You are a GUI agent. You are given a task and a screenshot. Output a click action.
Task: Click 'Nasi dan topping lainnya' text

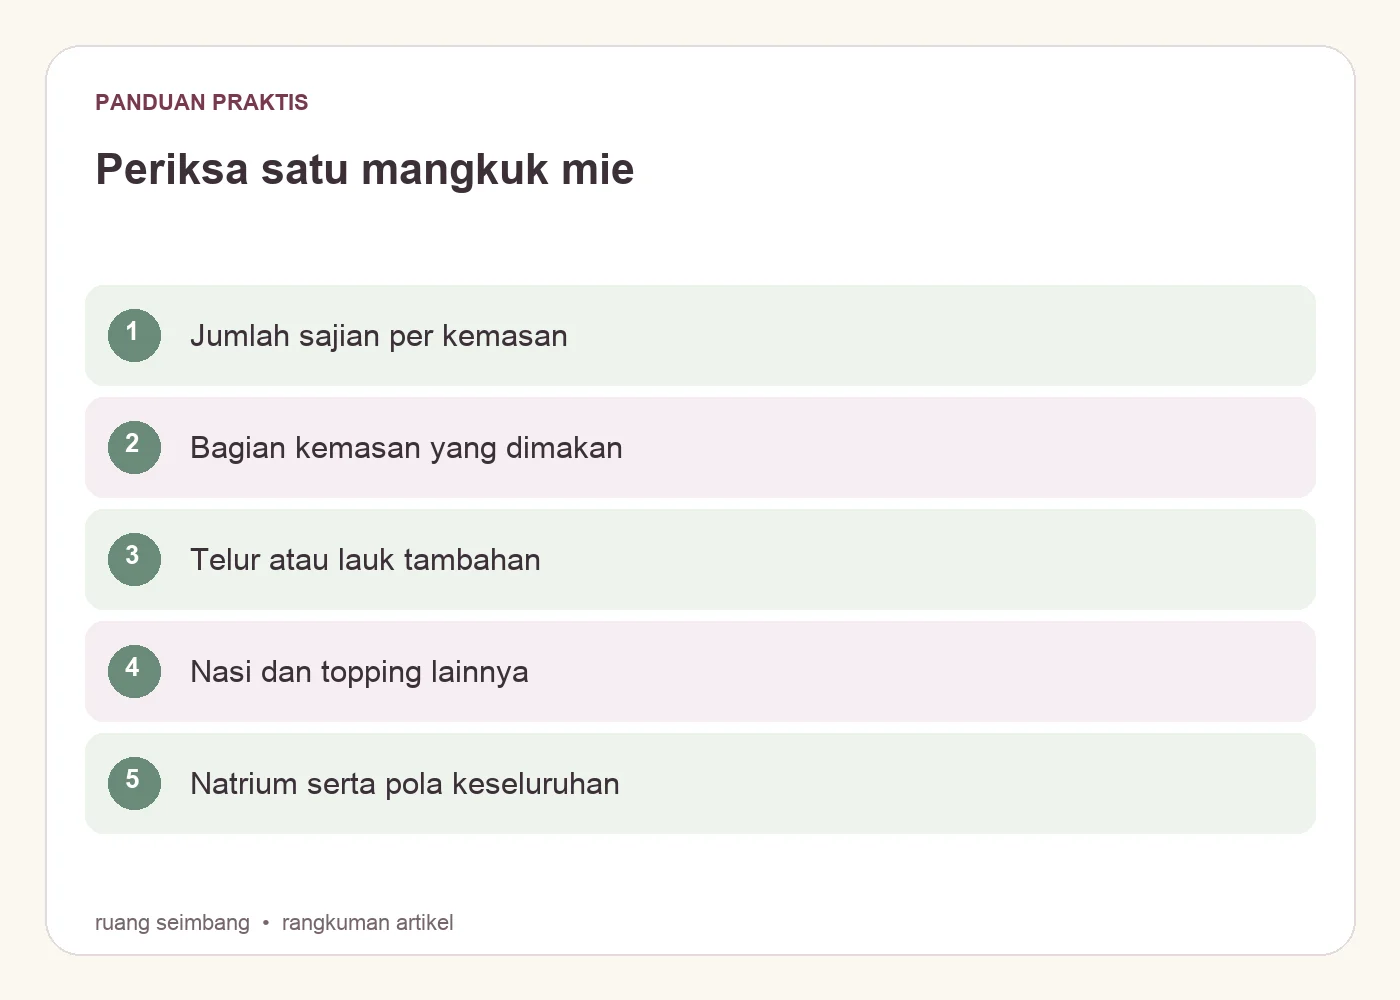pyautogui.click(x=359, y=672)
